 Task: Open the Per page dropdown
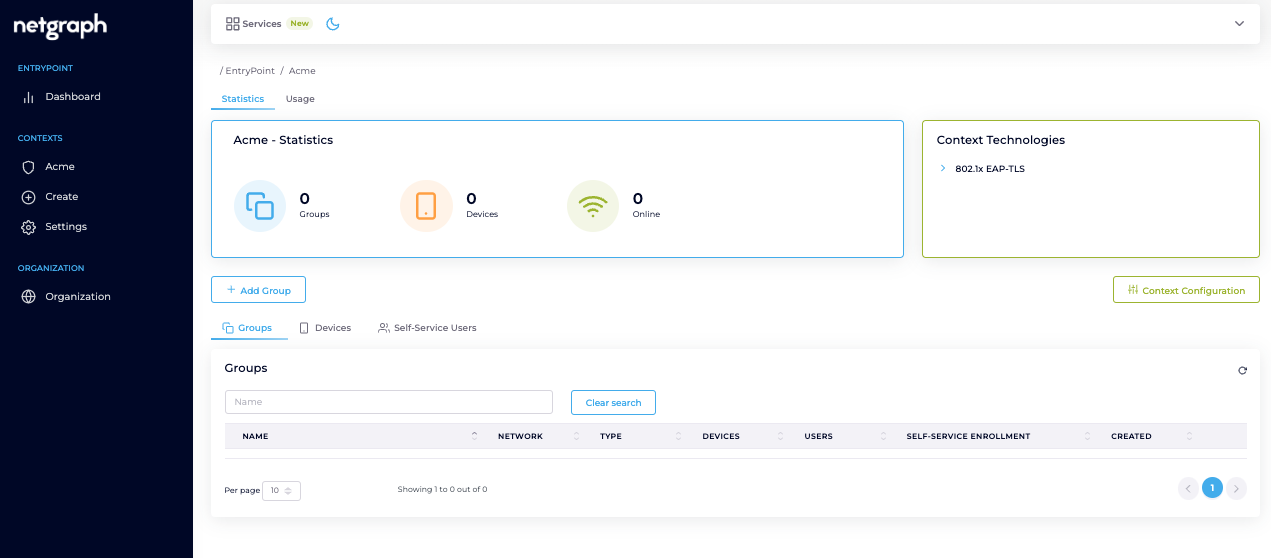[281, 490]
